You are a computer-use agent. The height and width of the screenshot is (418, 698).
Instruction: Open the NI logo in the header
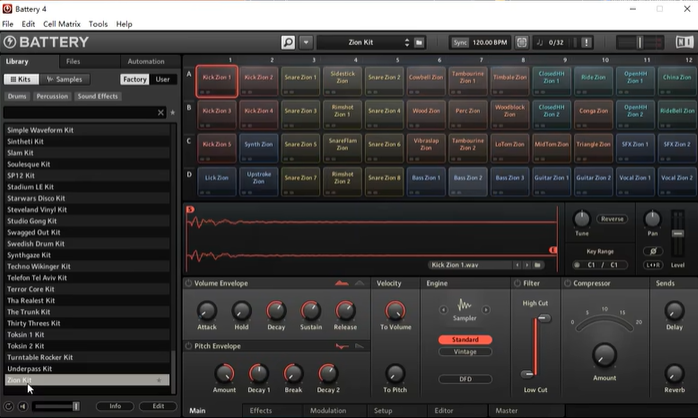pos(684,42)
